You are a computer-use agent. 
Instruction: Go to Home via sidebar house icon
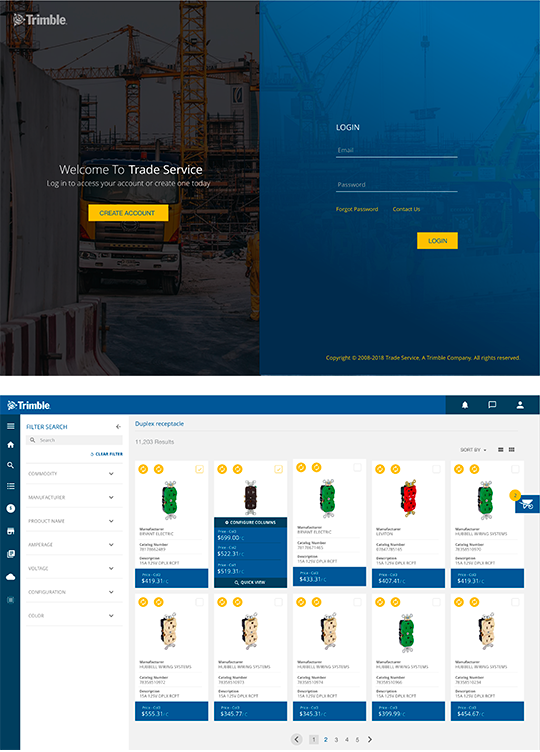click(11, 445)
